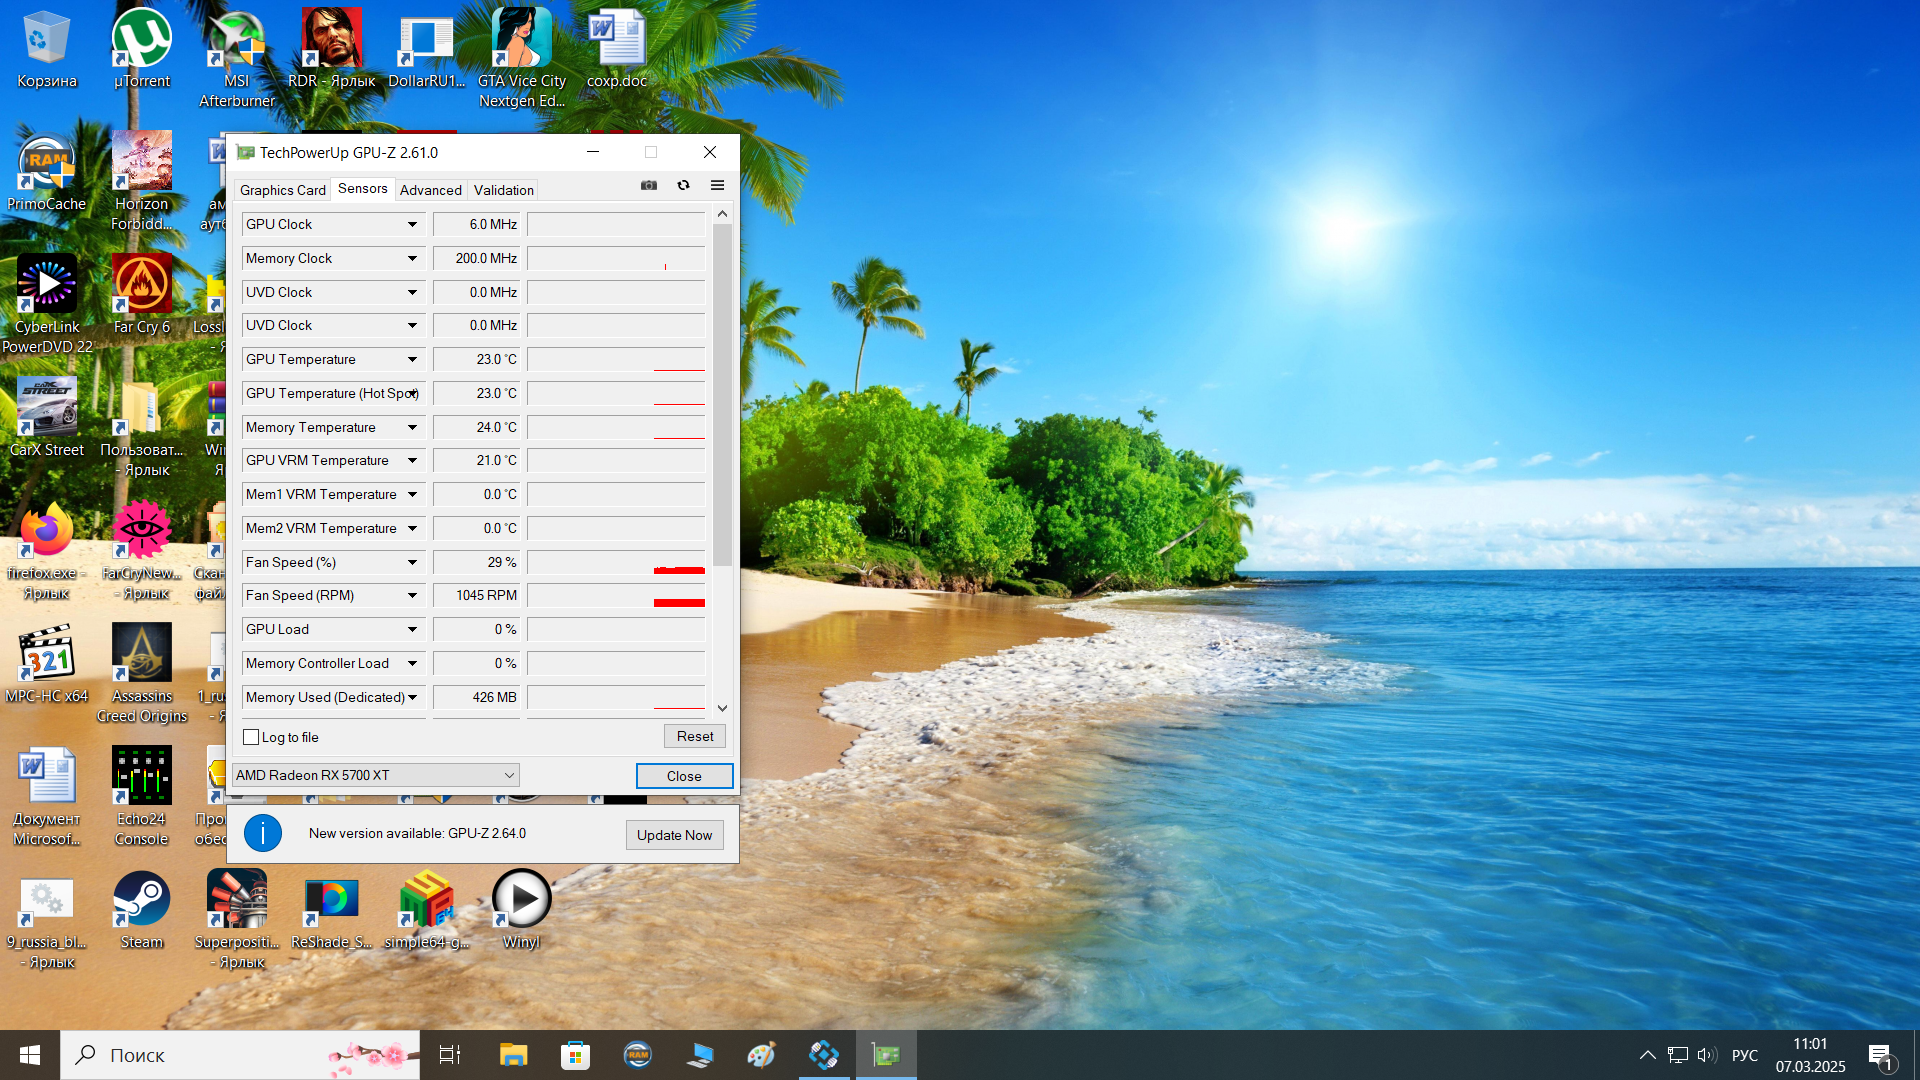Image resolution: width=1920 pixels, height=1080 pixels.
Task: Click the GPU-Z screenshot camera icon
Action: (649, 185)
